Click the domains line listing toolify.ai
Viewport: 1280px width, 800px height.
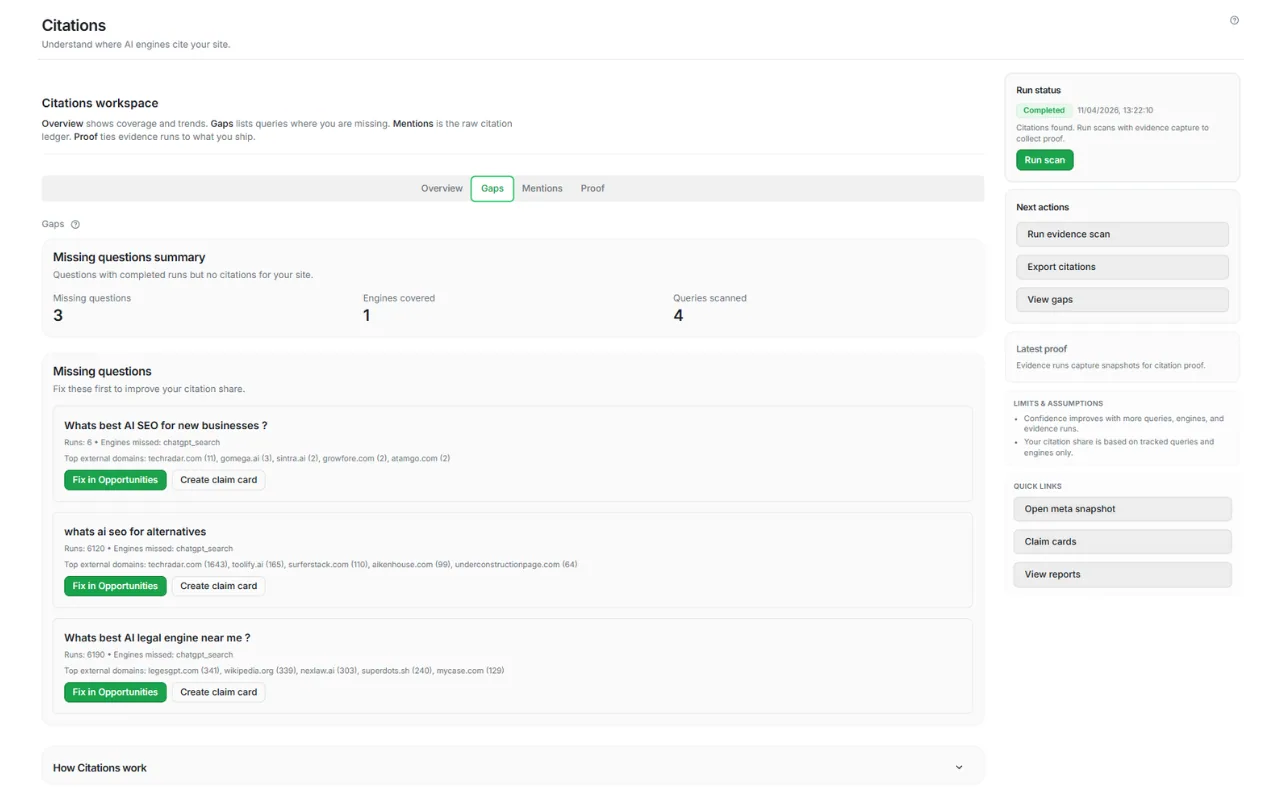click(321, 565)
